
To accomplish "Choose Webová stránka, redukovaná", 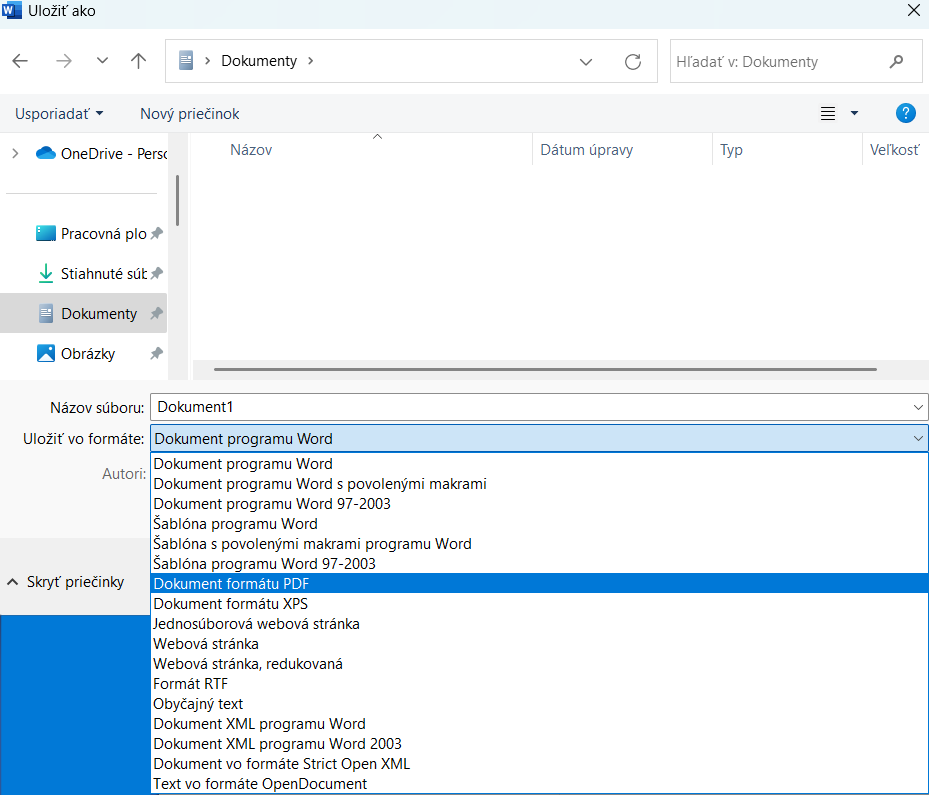I will (x=539, y=664).
